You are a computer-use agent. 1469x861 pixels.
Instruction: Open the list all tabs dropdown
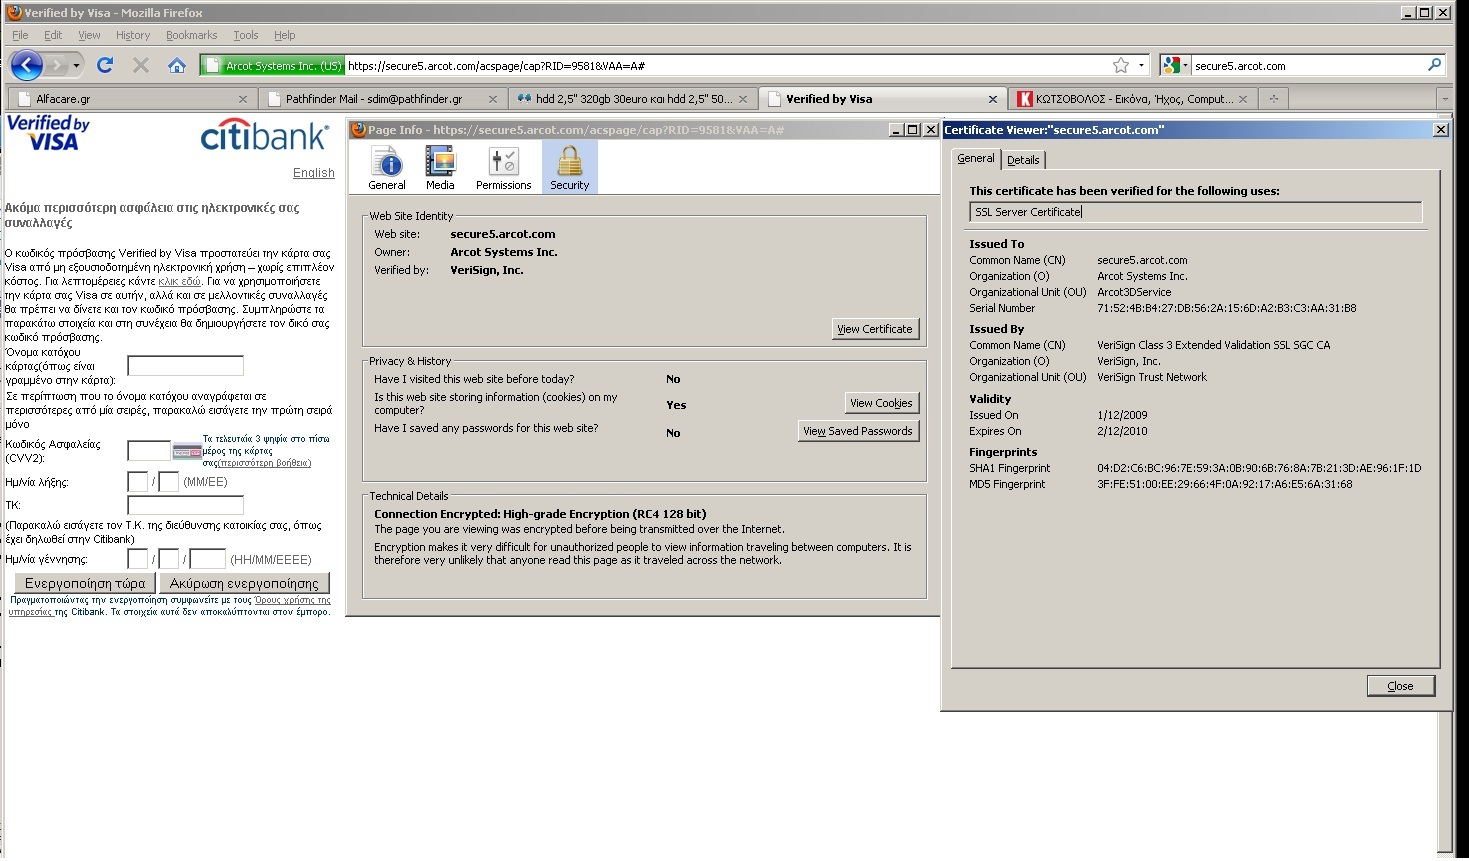tap(1444, 99)
